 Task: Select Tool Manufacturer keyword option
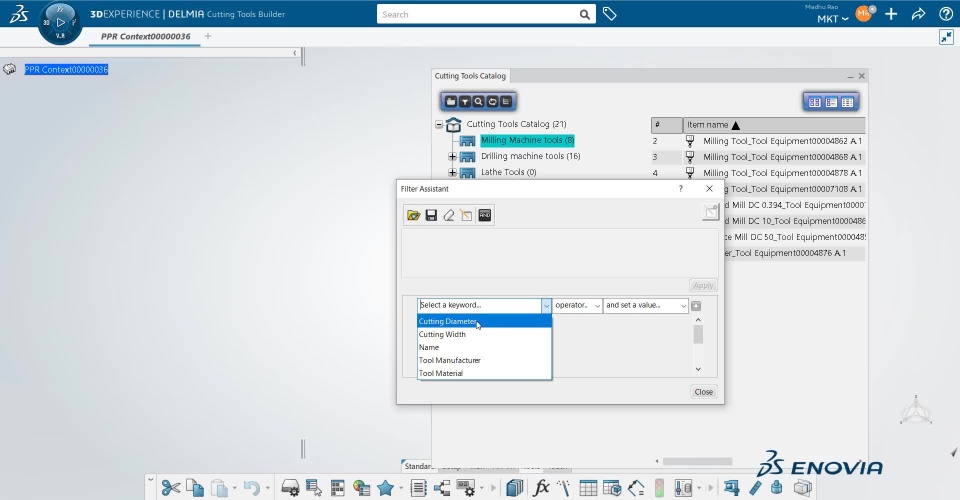point(484,360)
